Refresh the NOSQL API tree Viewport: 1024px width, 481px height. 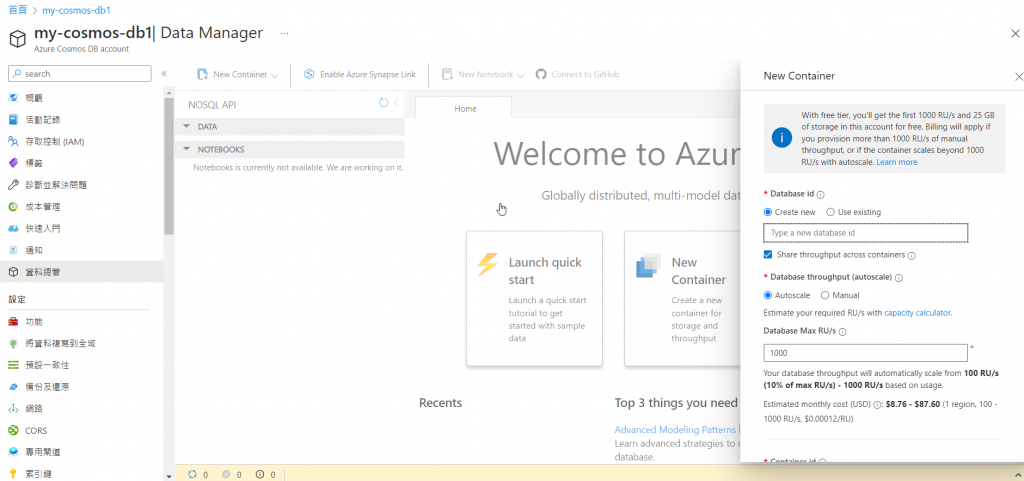(x=383, y=103)
